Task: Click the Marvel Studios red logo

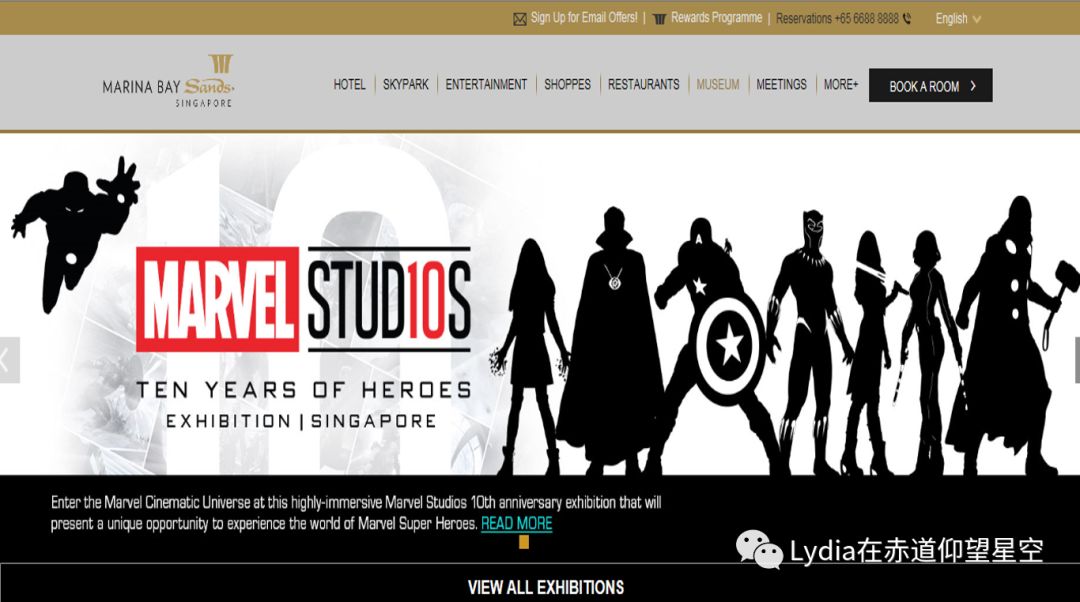Action: coord(218,299)
